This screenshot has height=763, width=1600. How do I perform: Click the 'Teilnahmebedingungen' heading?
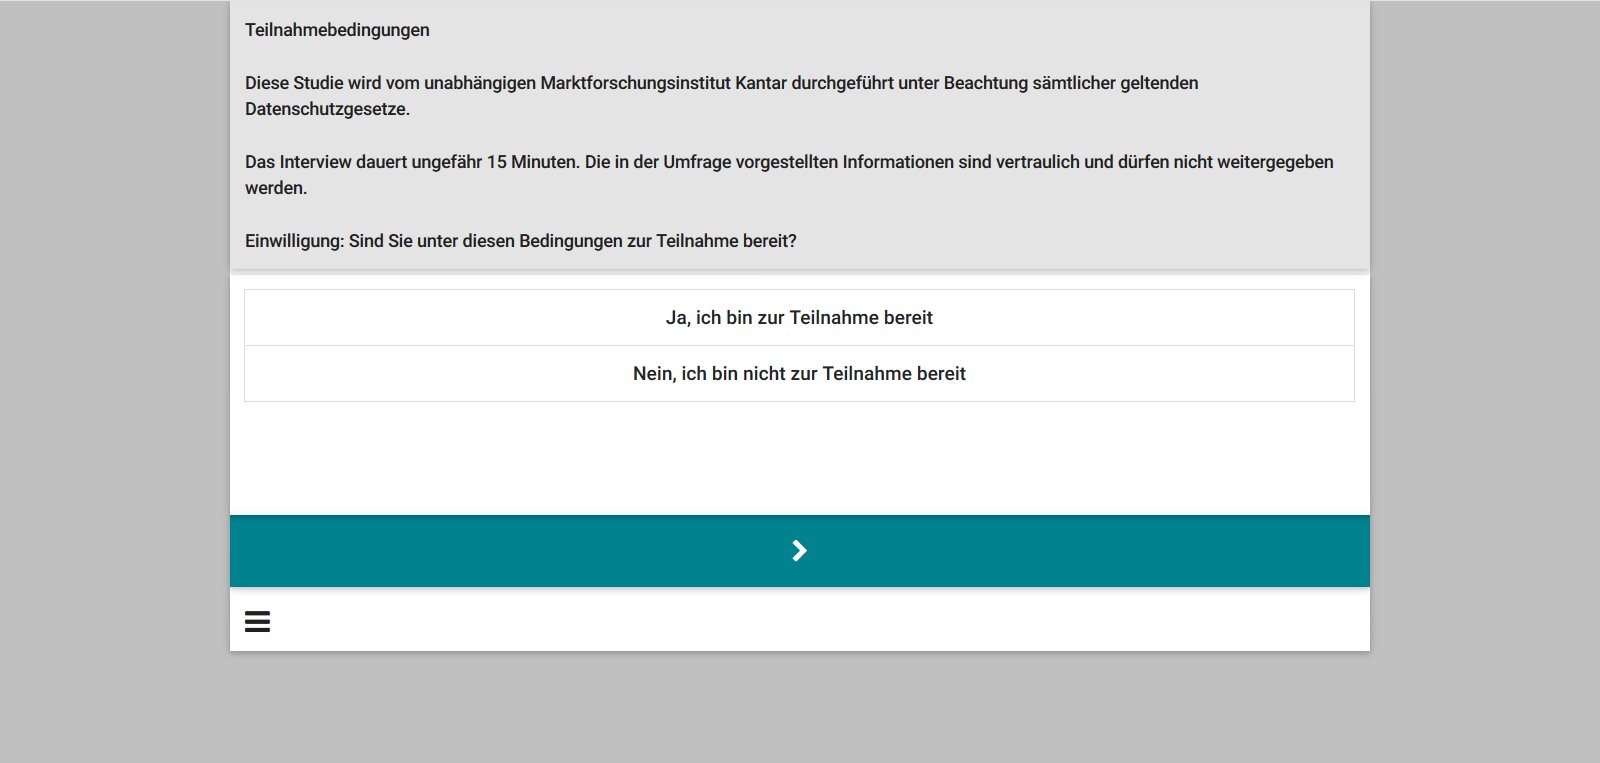337,30
